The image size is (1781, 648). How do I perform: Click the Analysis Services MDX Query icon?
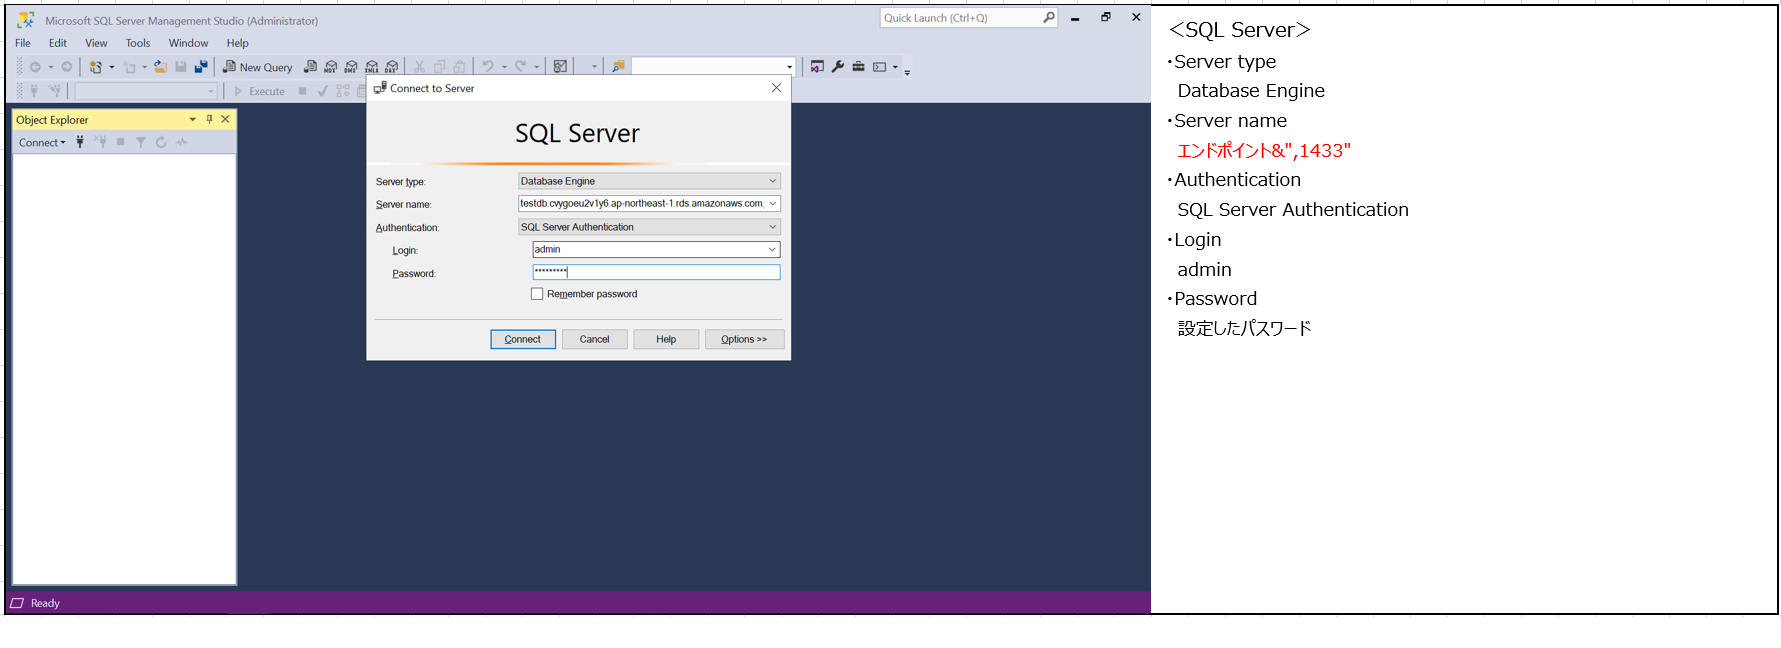pos(330,67)
